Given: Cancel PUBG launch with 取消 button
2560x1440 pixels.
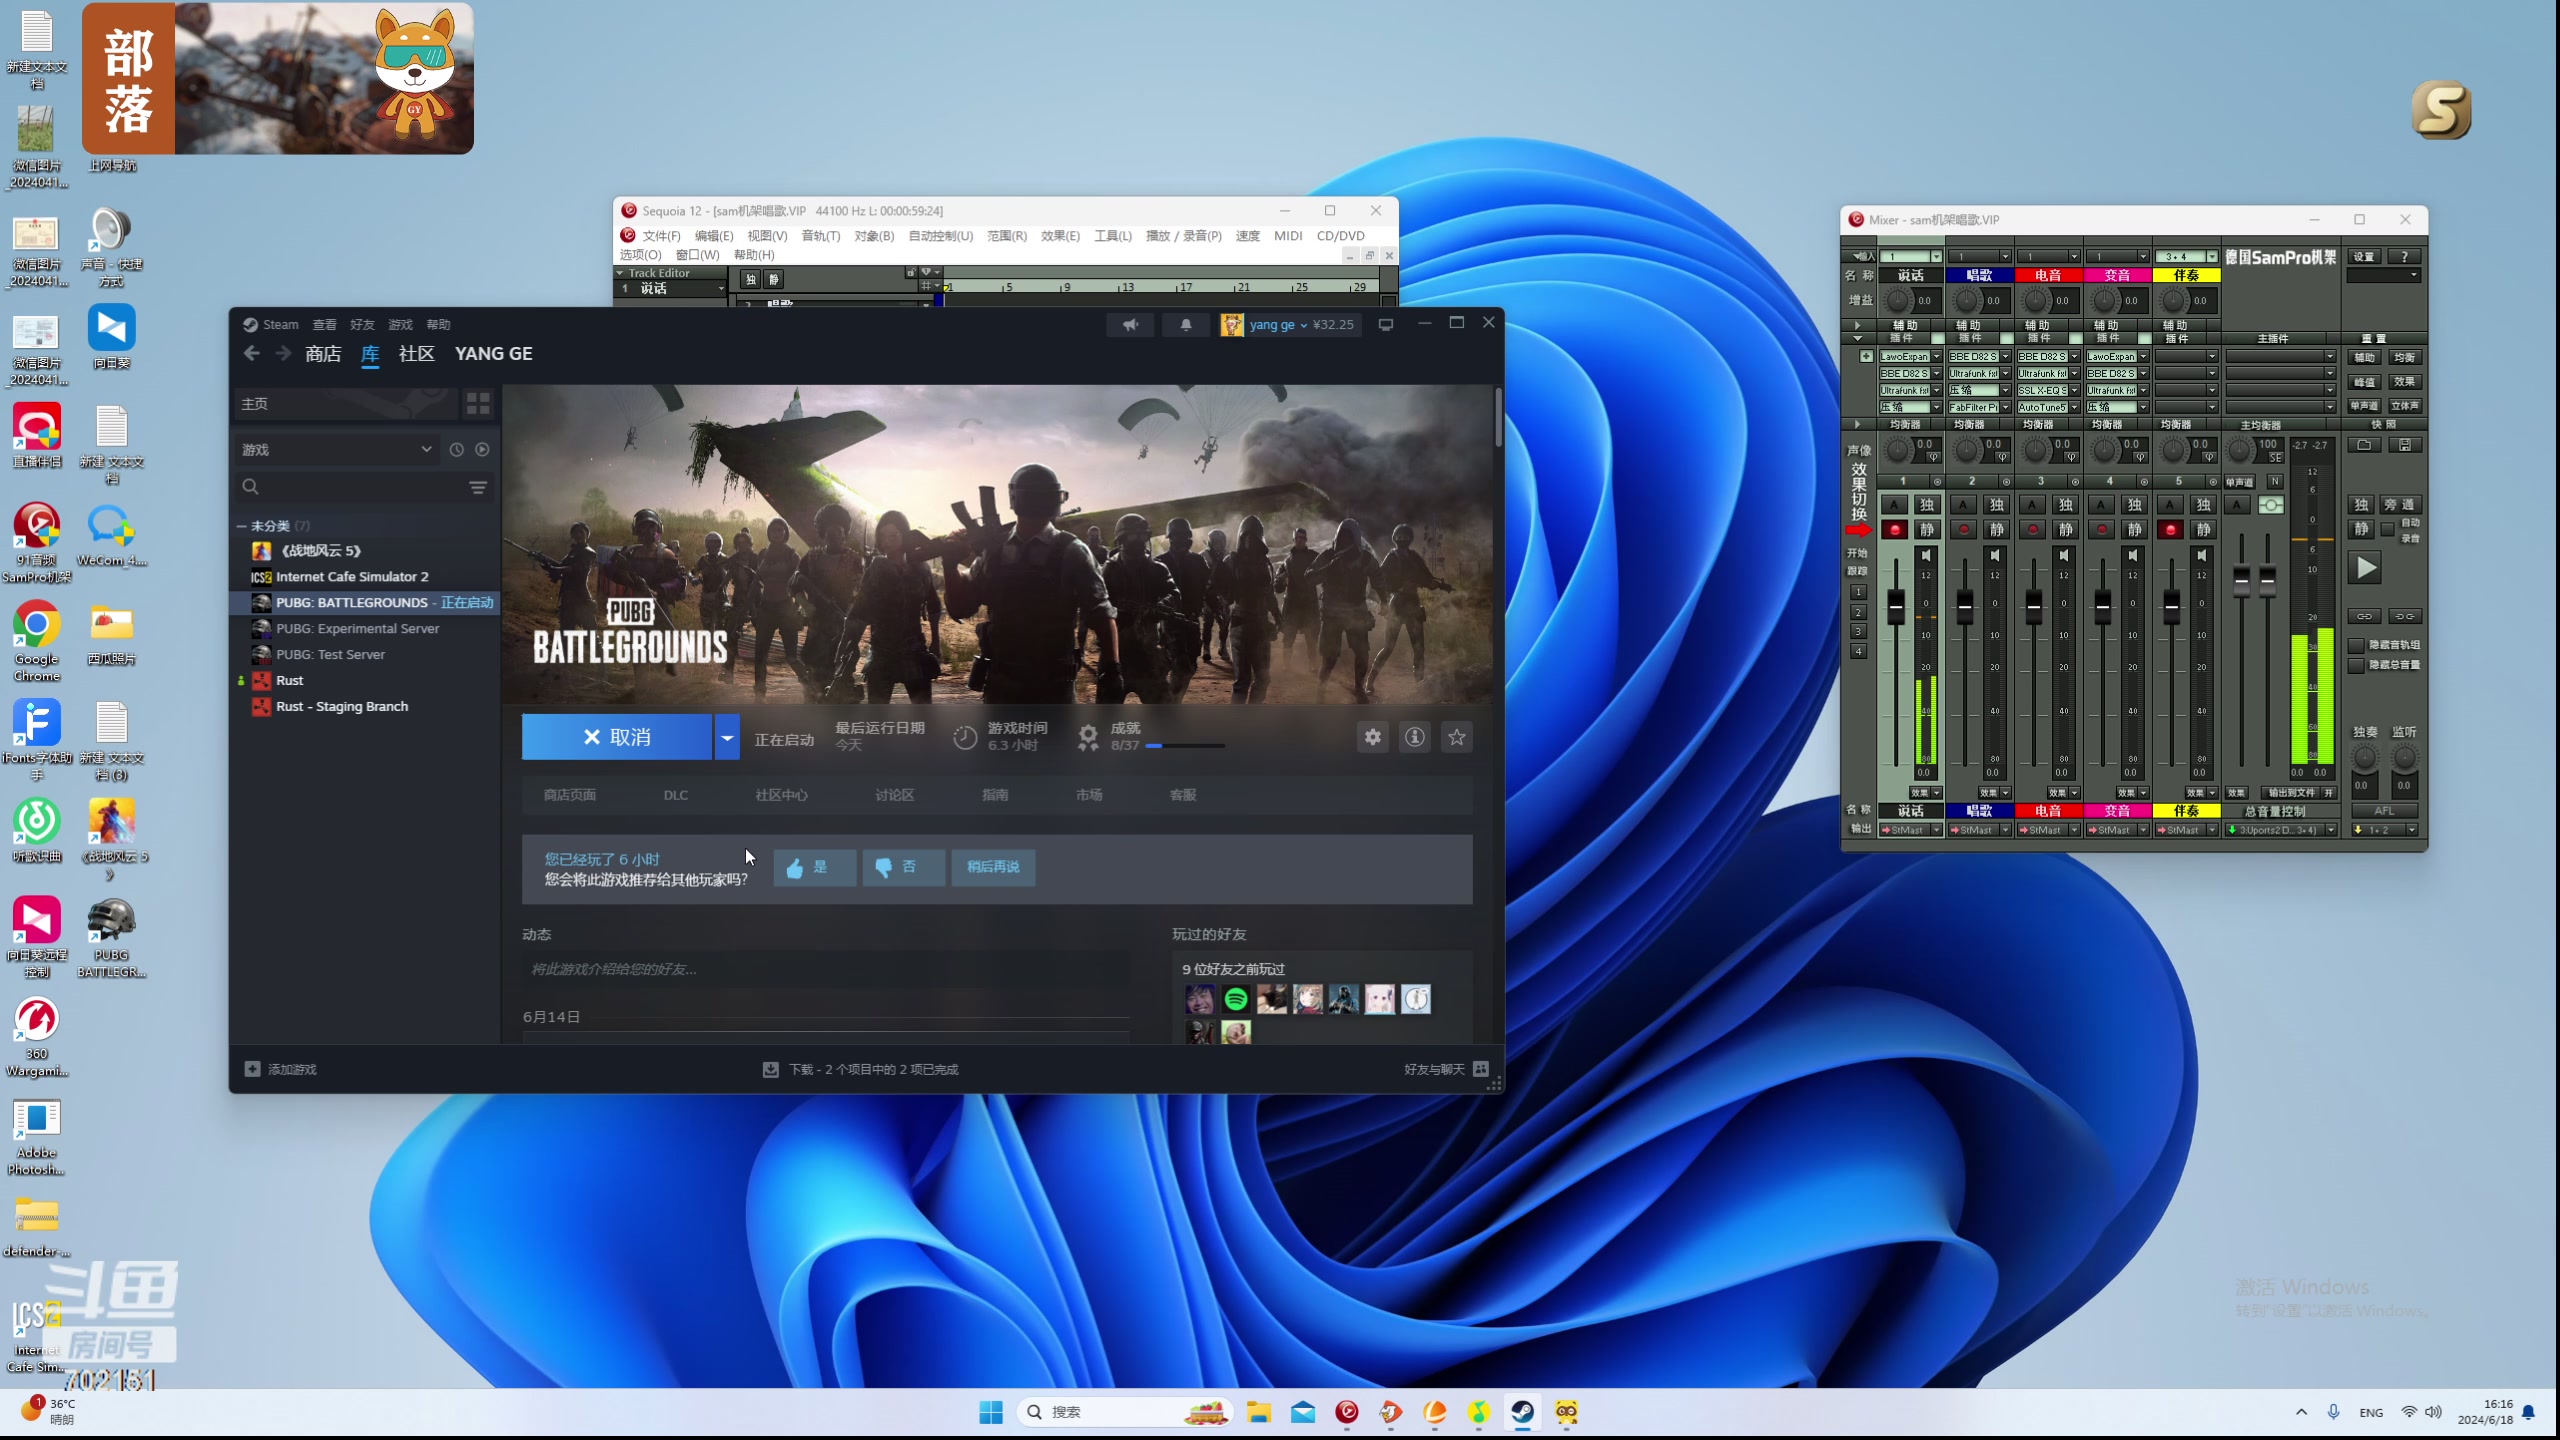Looking at the screenshot, I should (x=617, y=737).
